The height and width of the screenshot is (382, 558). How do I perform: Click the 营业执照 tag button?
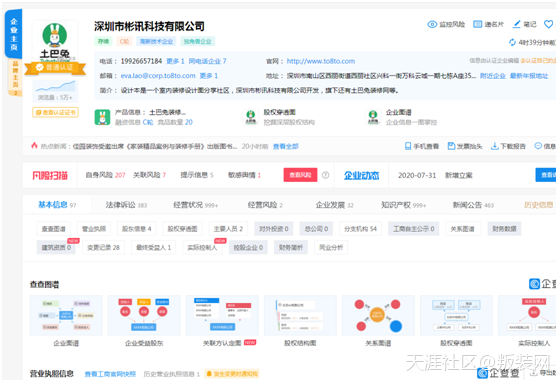(x=94, y=229)
